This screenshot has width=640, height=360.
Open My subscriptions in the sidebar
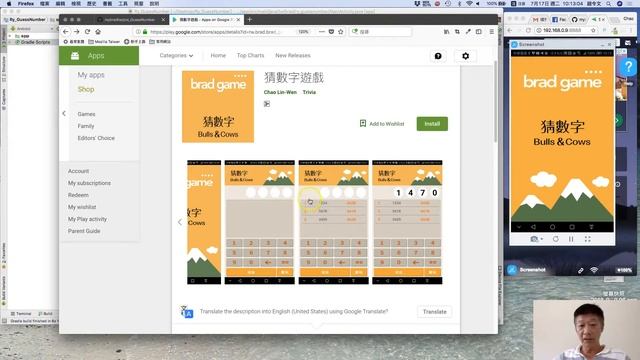tap(89, 183)
